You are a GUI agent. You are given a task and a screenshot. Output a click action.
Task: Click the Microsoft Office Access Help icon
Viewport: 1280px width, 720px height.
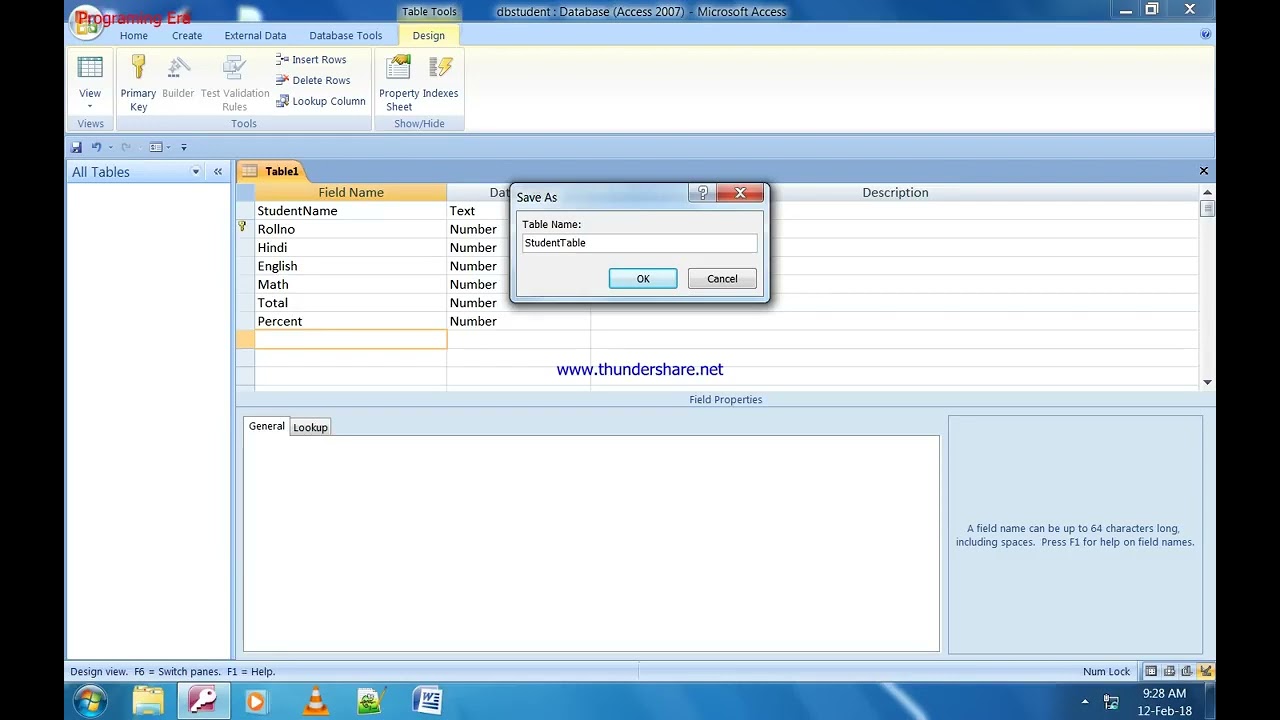pos(1205,34)
